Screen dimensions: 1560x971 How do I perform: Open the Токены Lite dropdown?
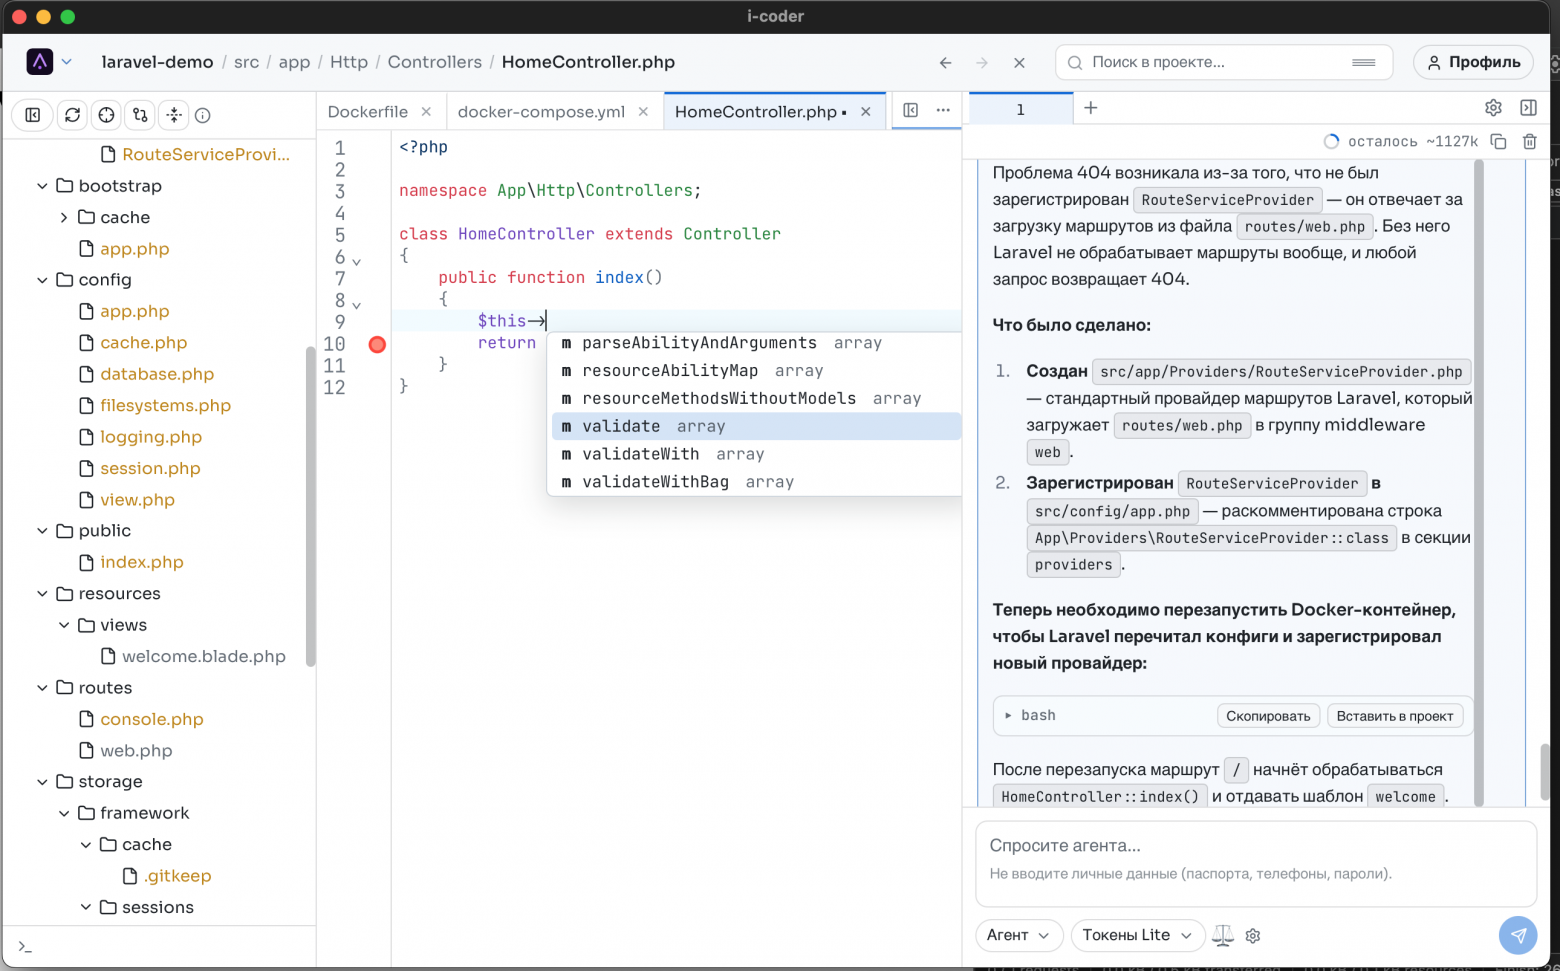tap(1137, 935)
